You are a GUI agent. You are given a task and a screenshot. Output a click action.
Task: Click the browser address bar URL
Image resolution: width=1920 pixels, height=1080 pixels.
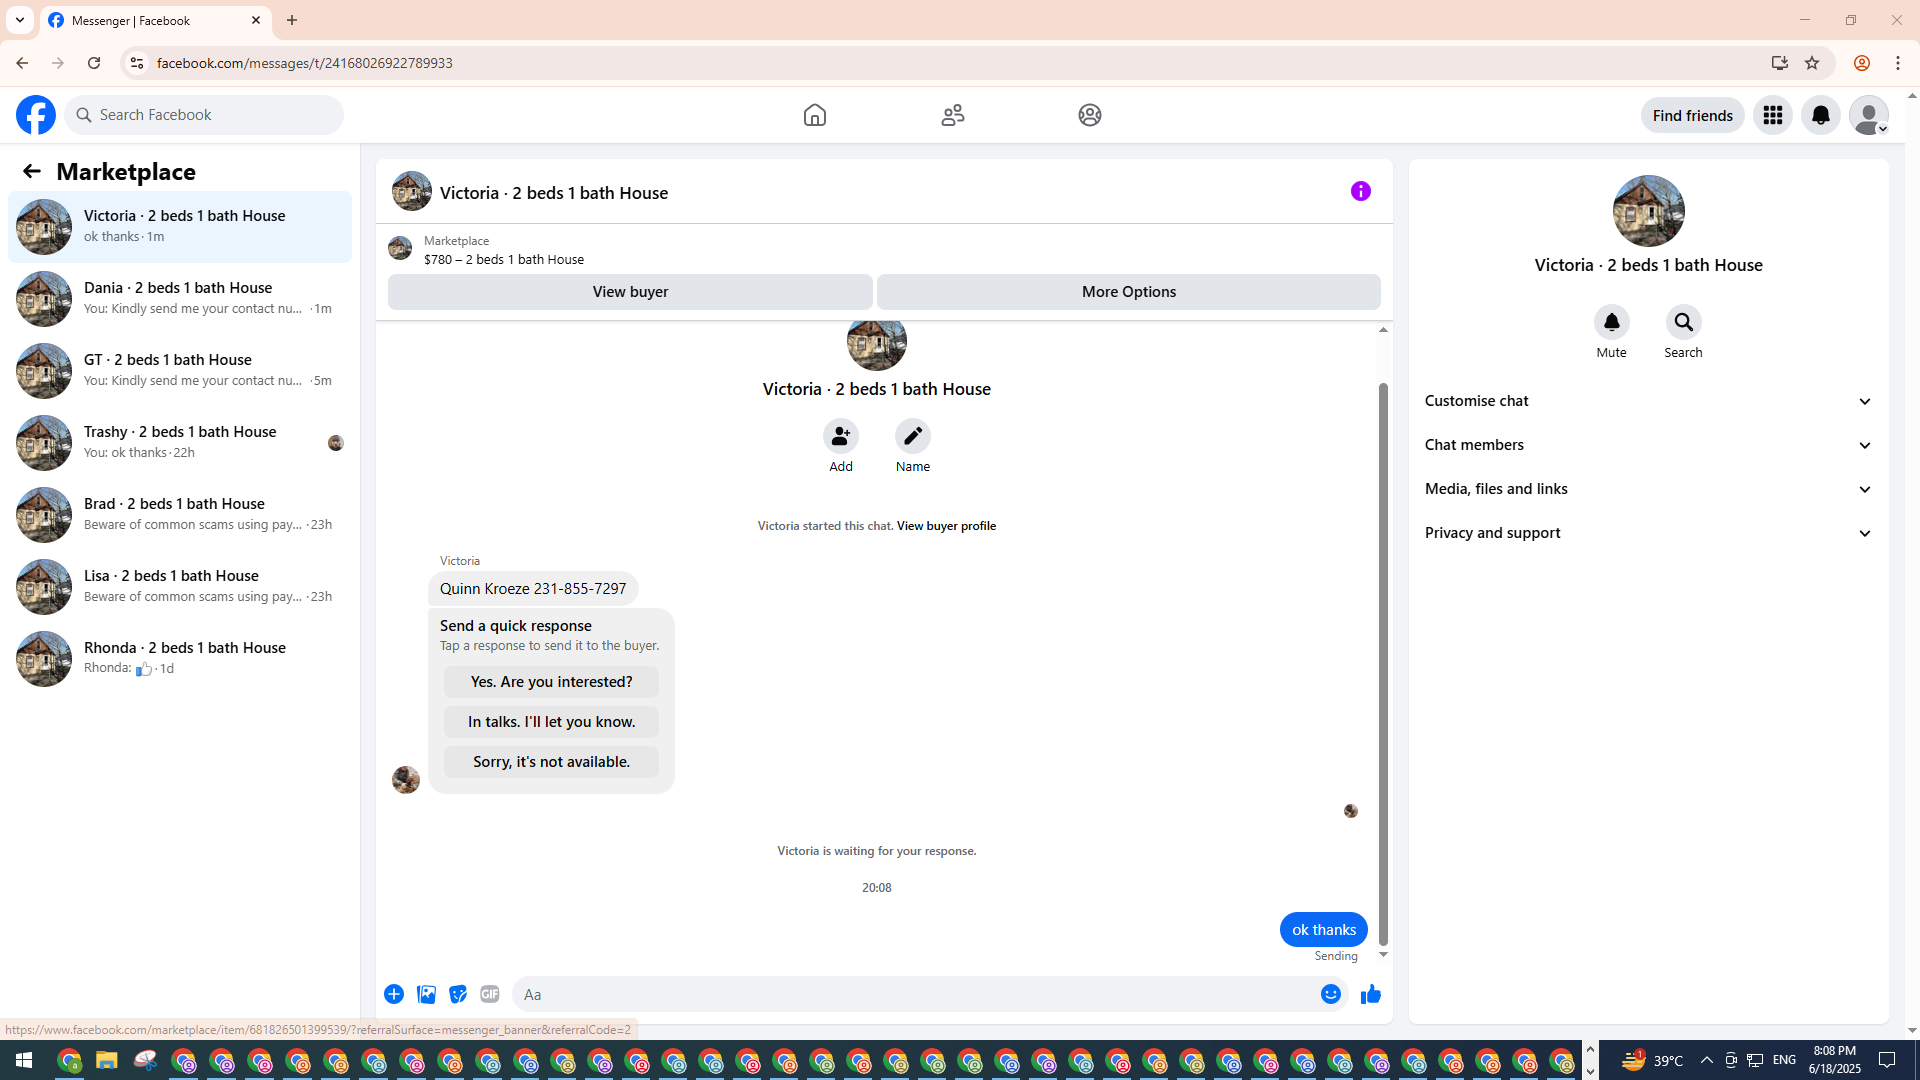(305, 63)
